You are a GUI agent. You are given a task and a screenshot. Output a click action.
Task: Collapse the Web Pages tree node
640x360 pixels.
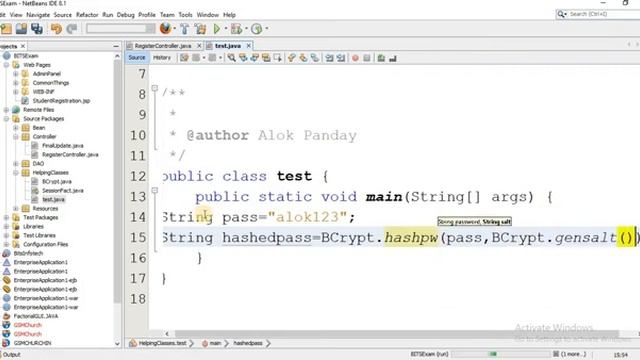[x=6, y=65]
